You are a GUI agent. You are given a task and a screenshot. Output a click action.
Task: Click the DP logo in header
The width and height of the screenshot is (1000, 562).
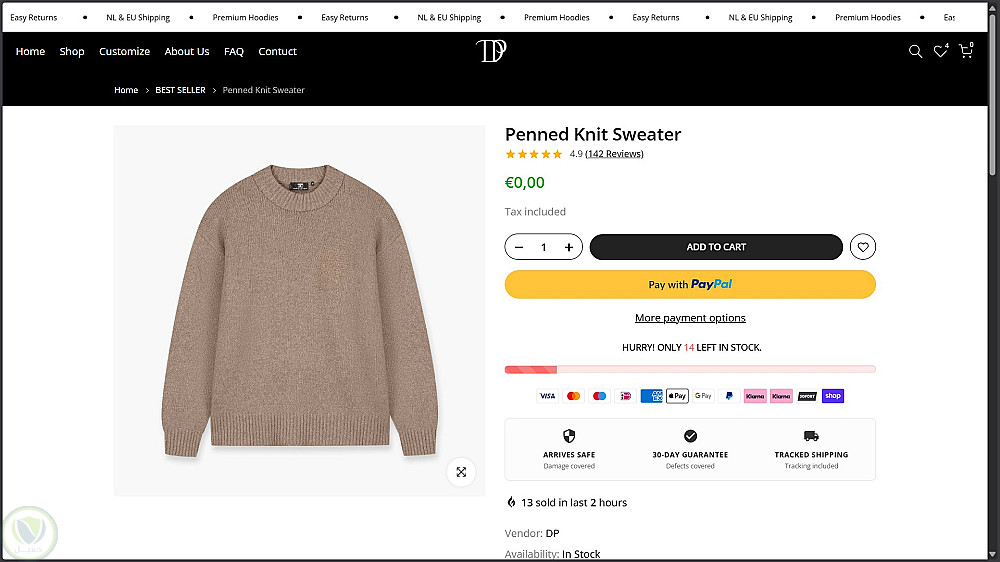click(x=491, y=51)
